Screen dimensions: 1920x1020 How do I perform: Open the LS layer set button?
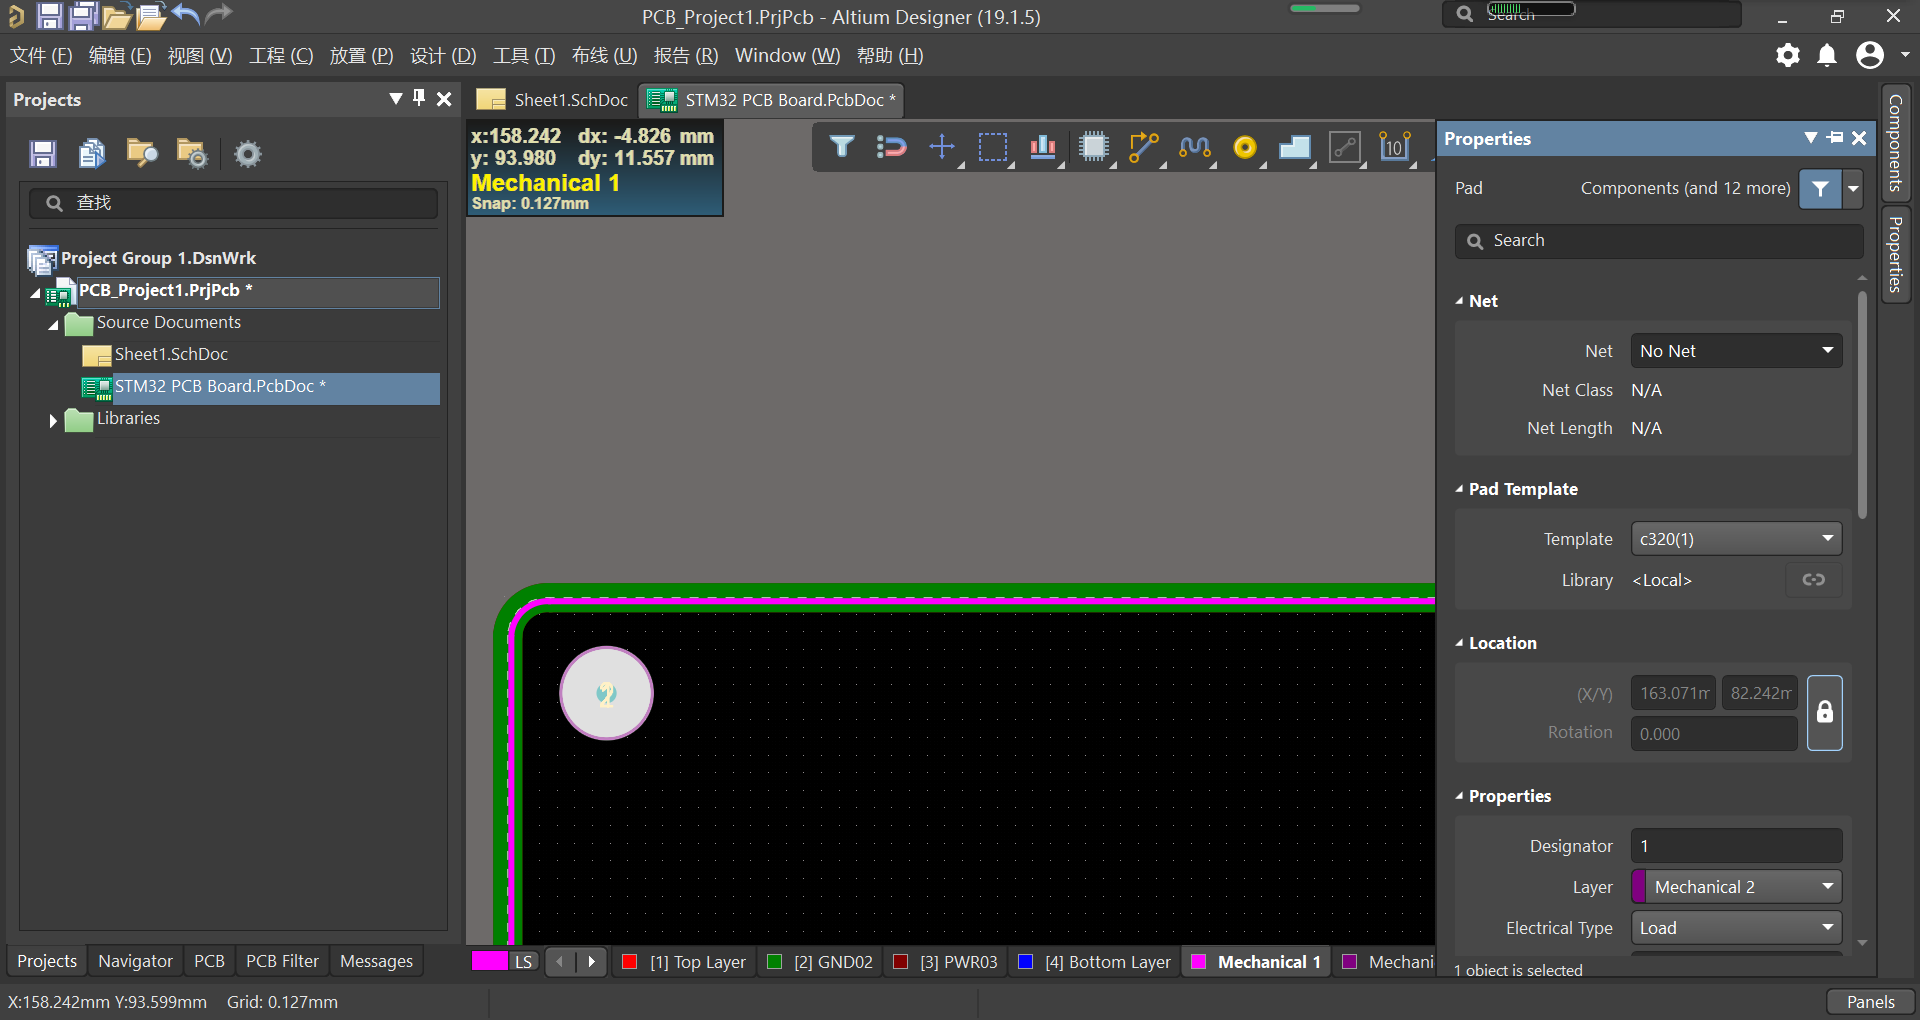pyautogui.click(x=524, y=962)
